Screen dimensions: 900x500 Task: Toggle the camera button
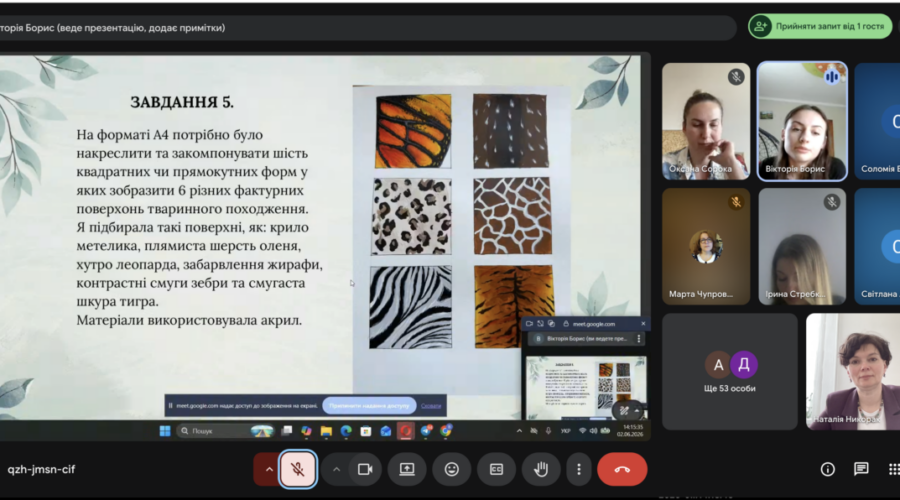tap(365, 469)
